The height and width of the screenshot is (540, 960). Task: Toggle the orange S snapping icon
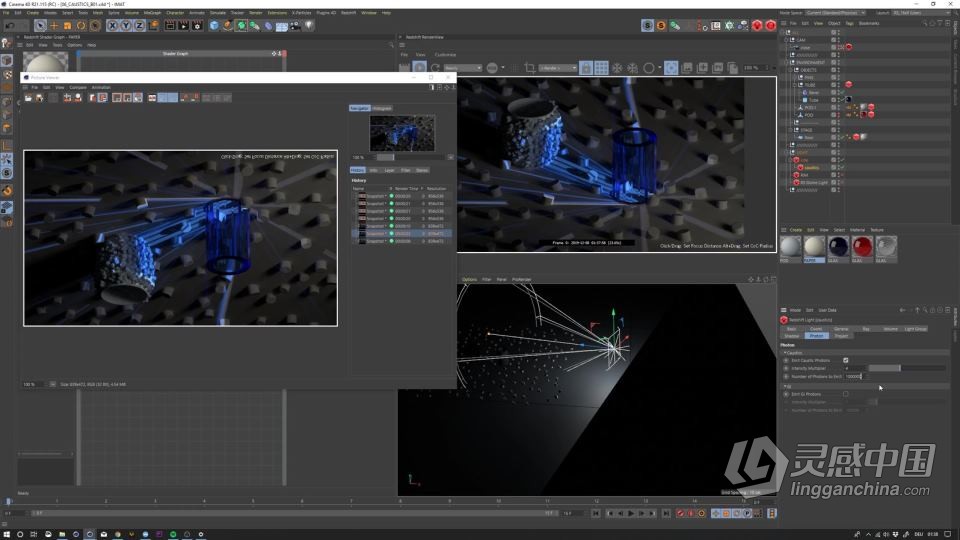pos(661,26)
